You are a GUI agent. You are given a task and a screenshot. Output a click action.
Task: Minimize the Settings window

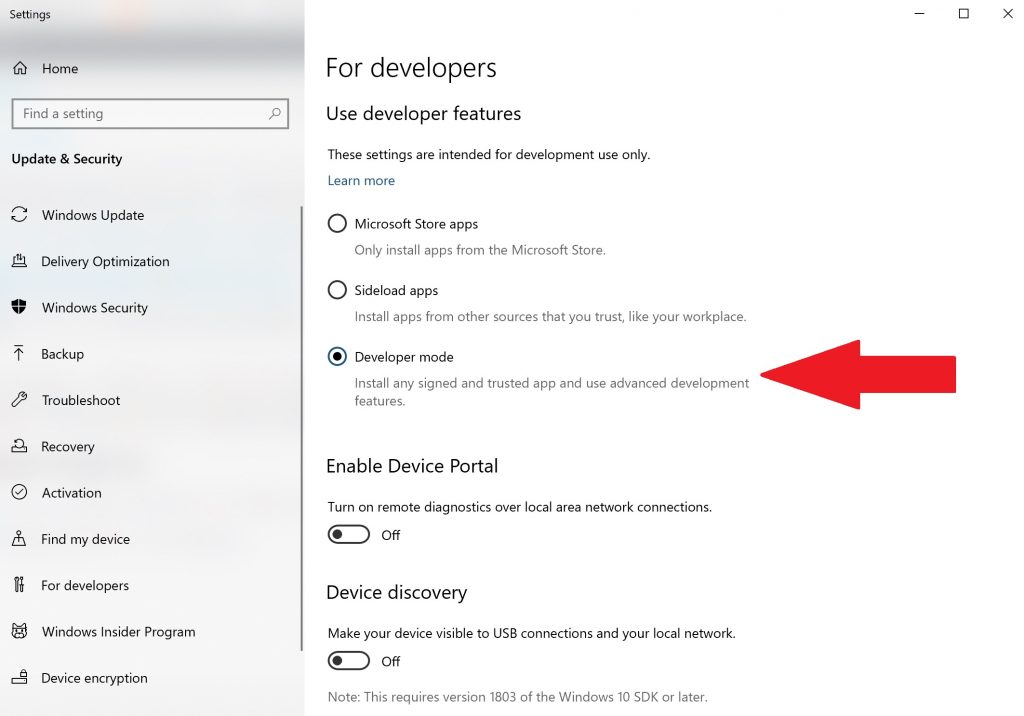[x=920, y=14]
